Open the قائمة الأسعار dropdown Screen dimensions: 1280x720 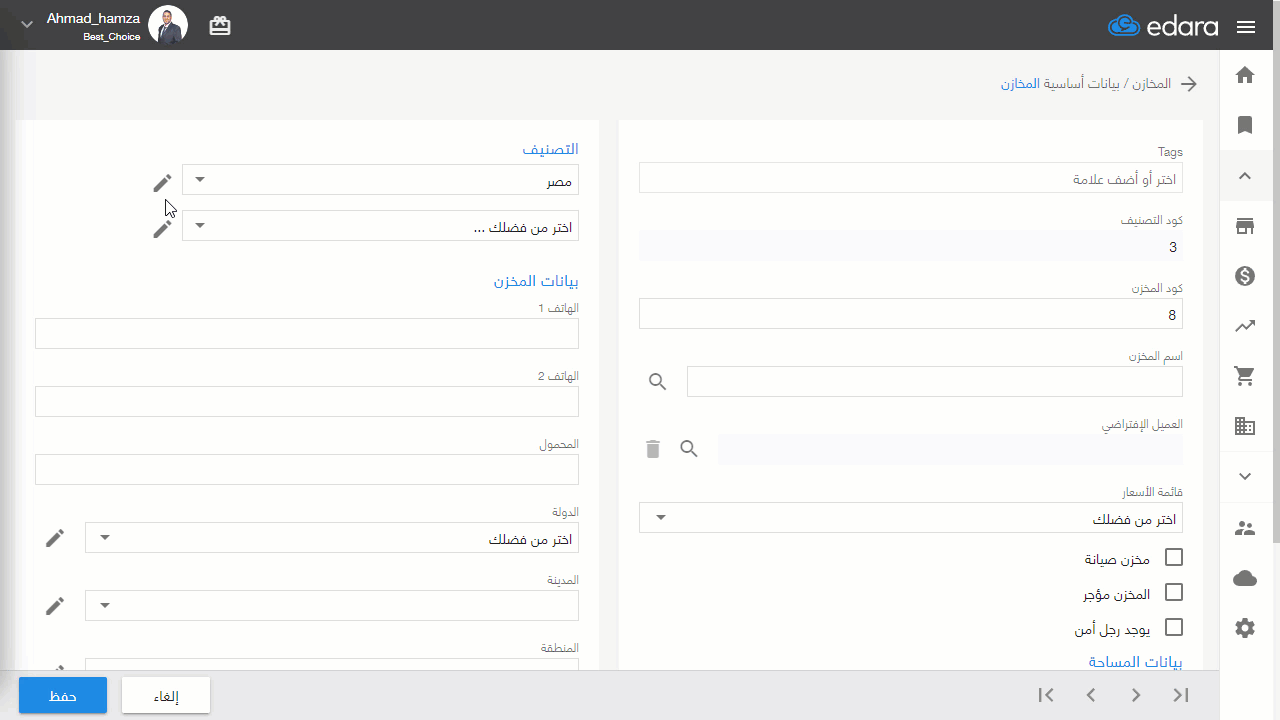[911, 518]
